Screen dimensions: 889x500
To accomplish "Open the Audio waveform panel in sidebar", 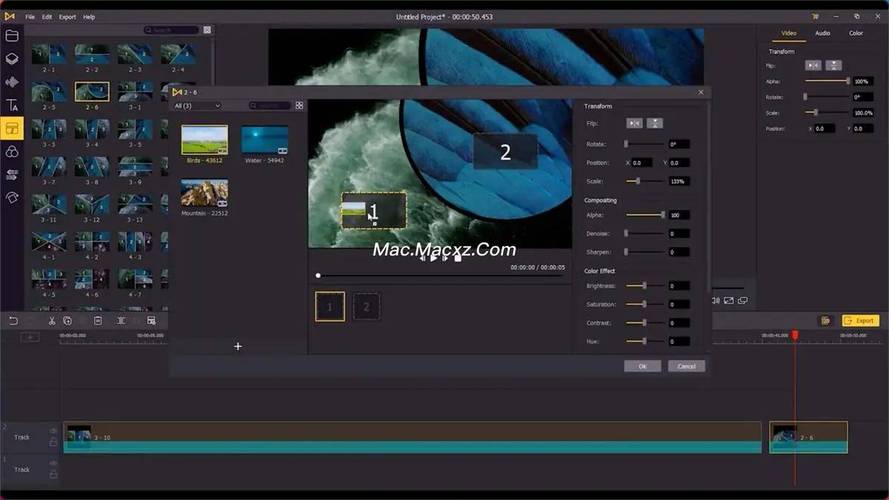I will click(12, 82).
